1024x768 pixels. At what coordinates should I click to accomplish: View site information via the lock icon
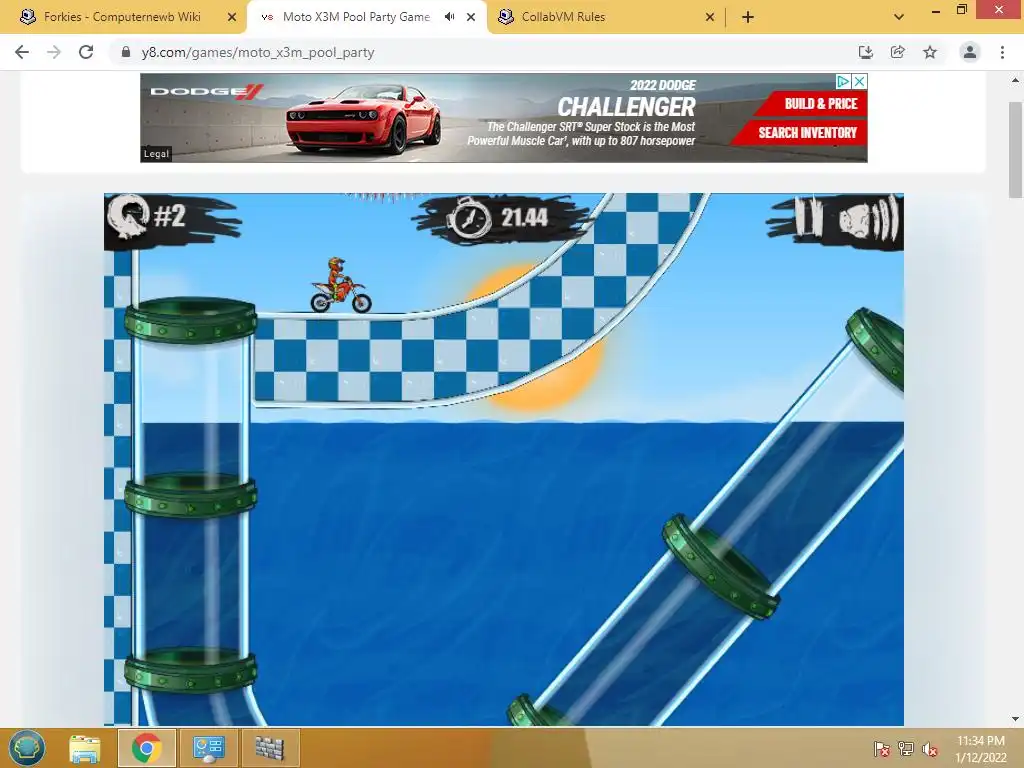[126, 52]
